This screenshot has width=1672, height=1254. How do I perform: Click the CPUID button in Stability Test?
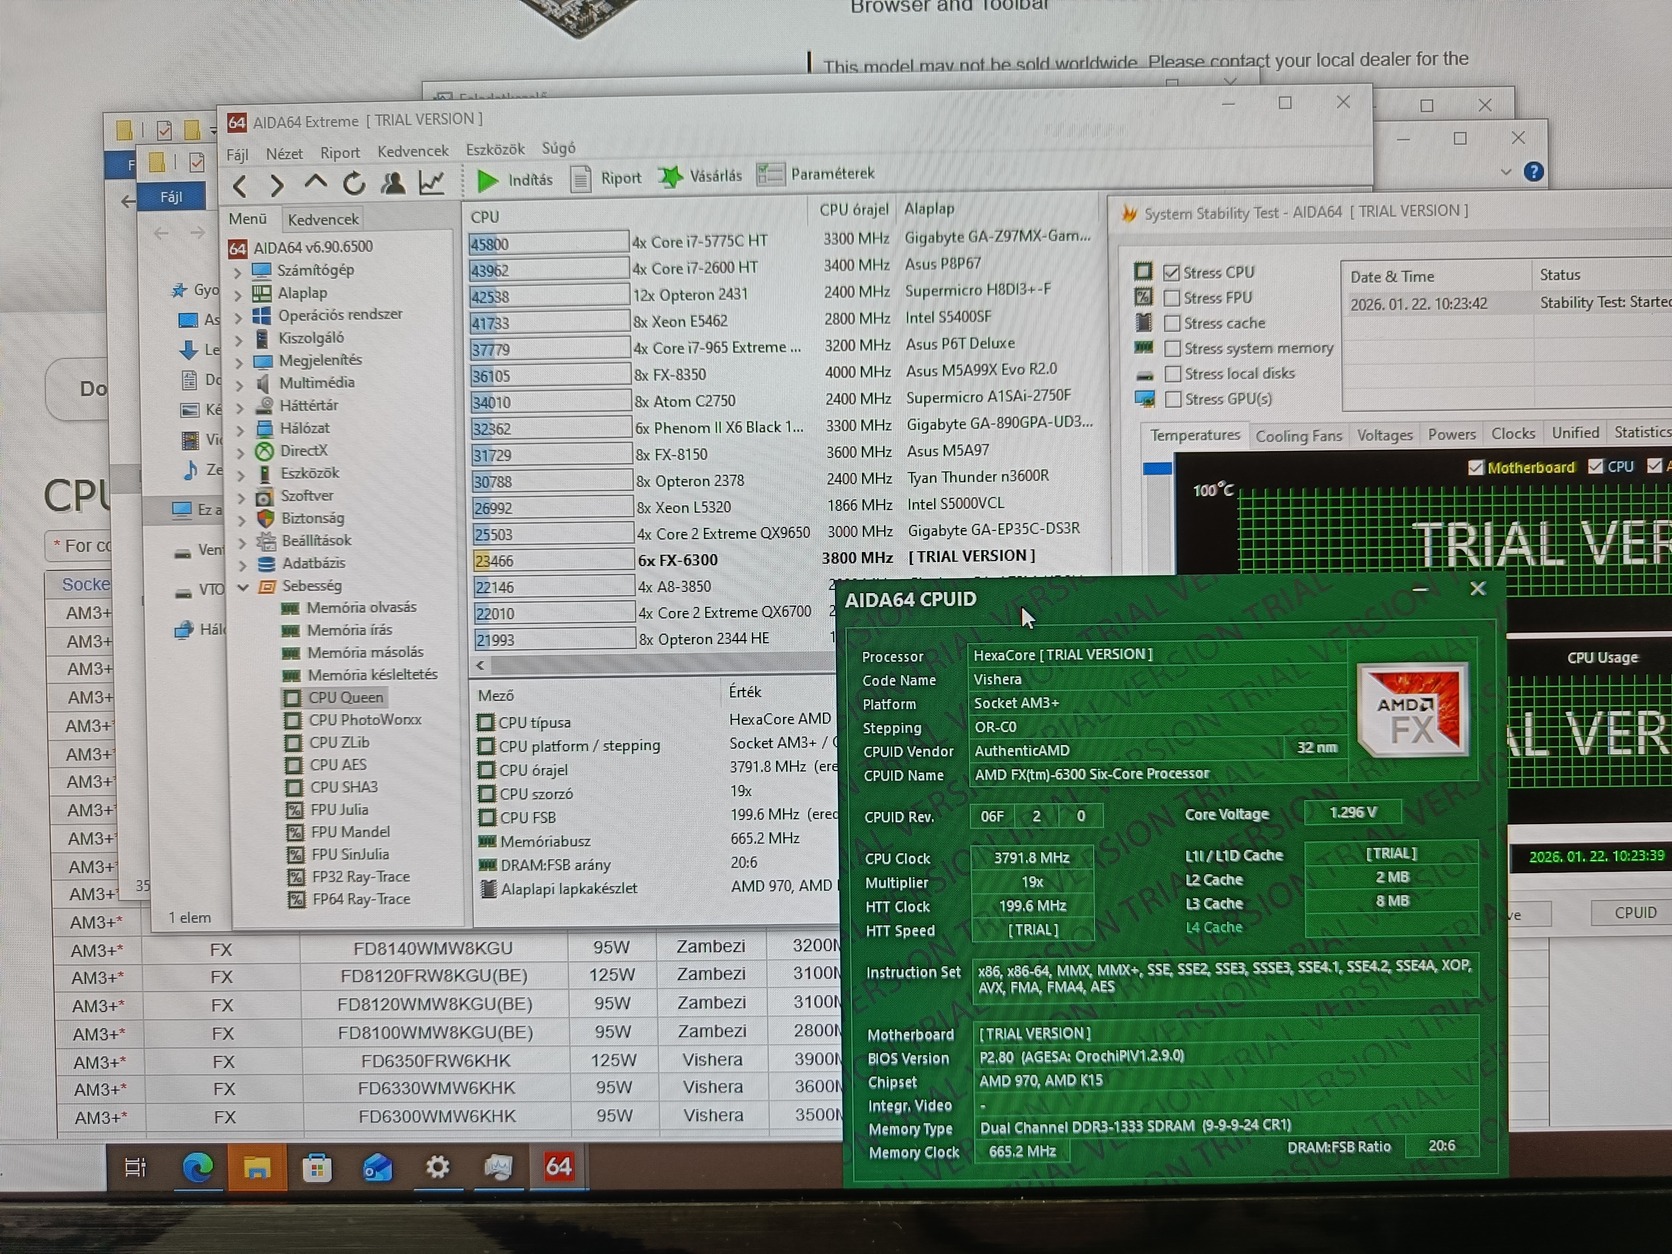[x=1635, y=913]
